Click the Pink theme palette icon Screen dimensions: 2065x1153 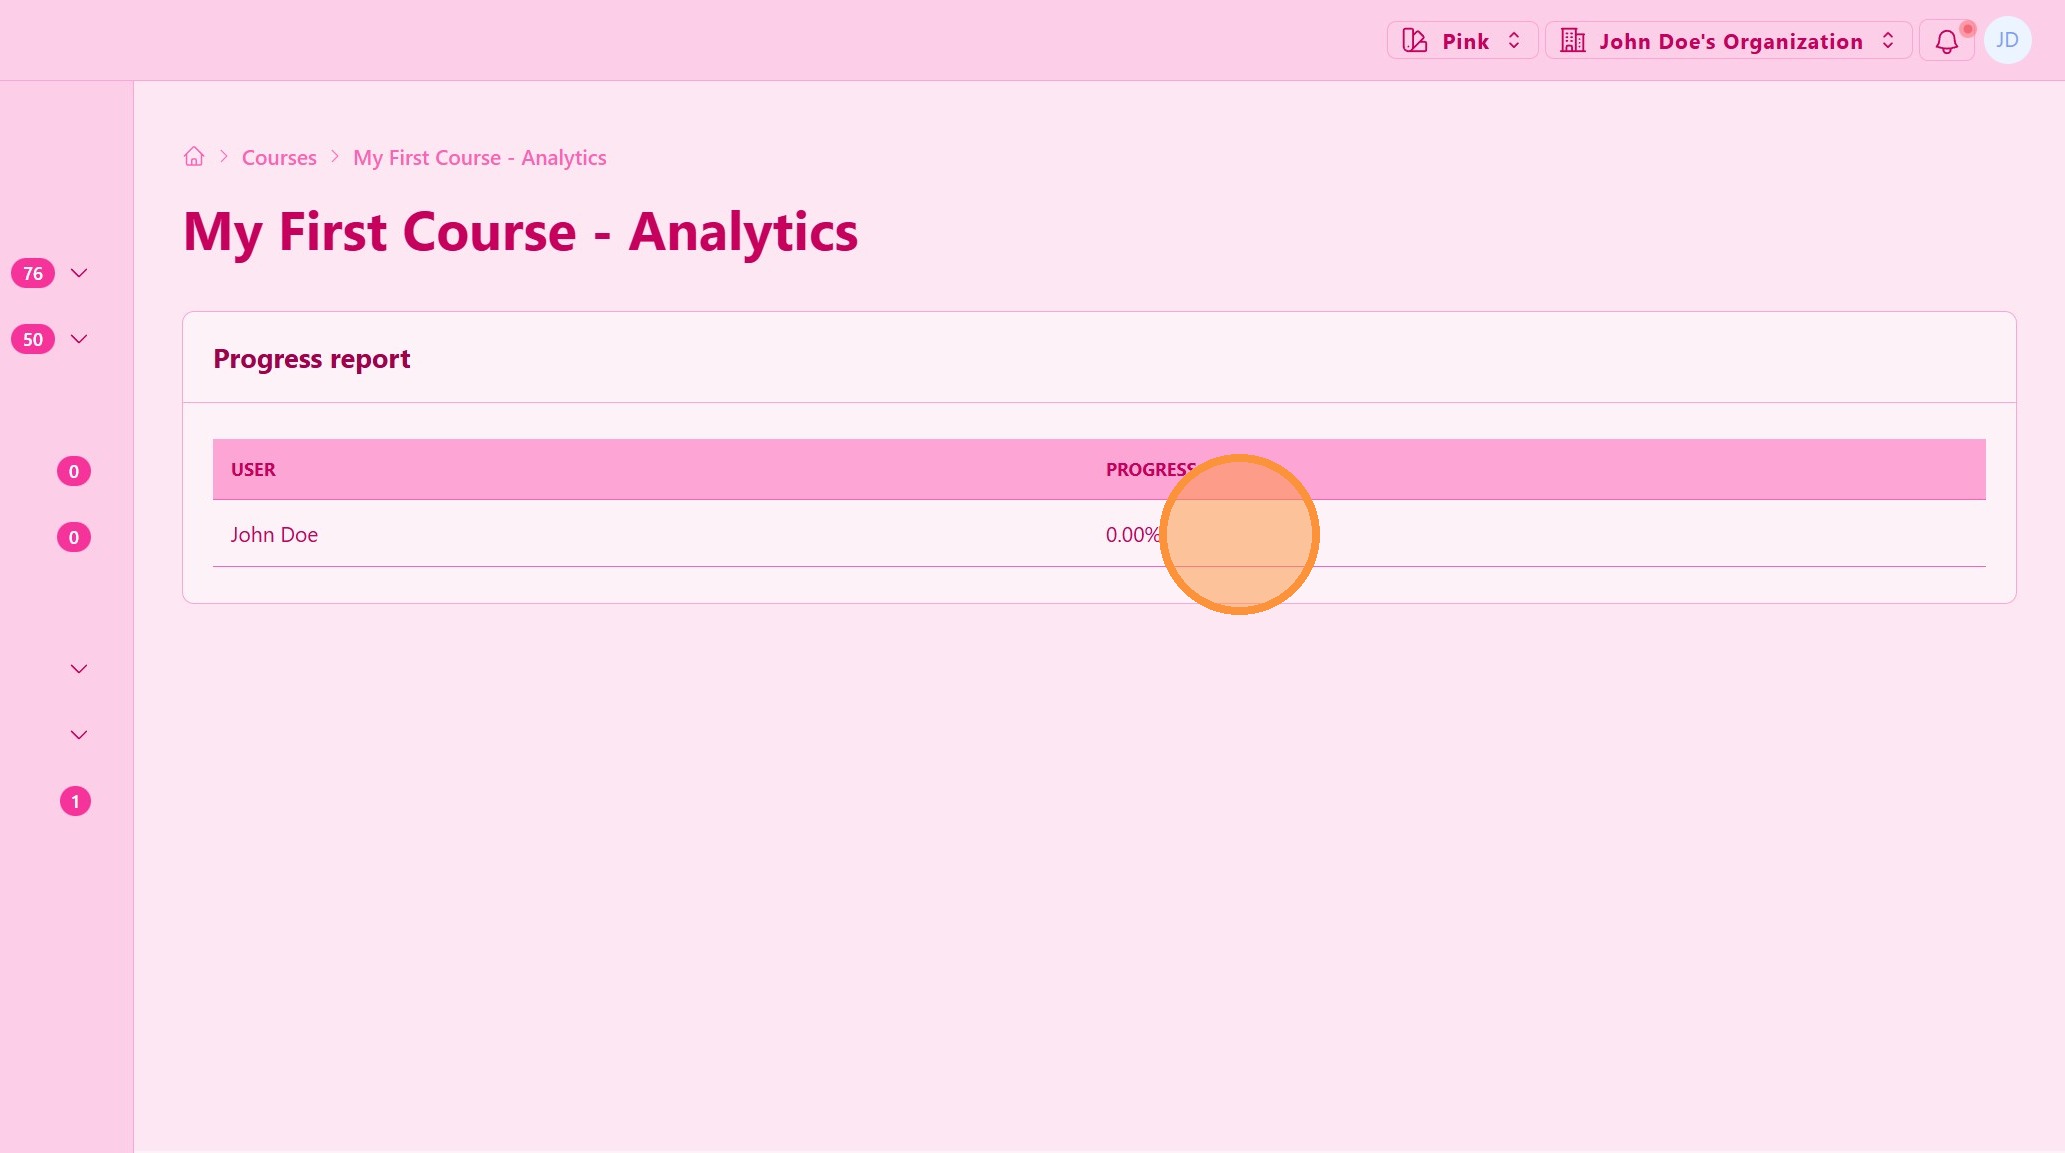pyautogui.click(x=1414, y=41)
